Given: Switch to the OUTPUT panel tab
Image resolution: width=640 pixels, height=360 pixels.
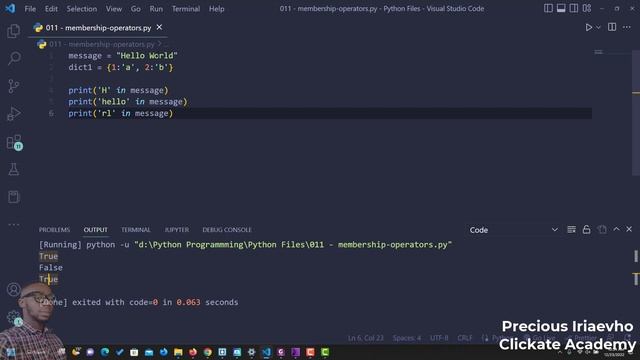Looking at the screenshot, I should [x=96, y=230].
